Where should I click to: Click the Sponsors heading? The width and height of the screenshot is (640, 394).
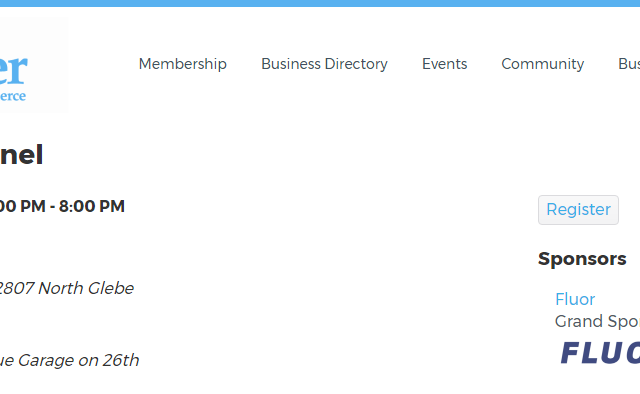582,259
